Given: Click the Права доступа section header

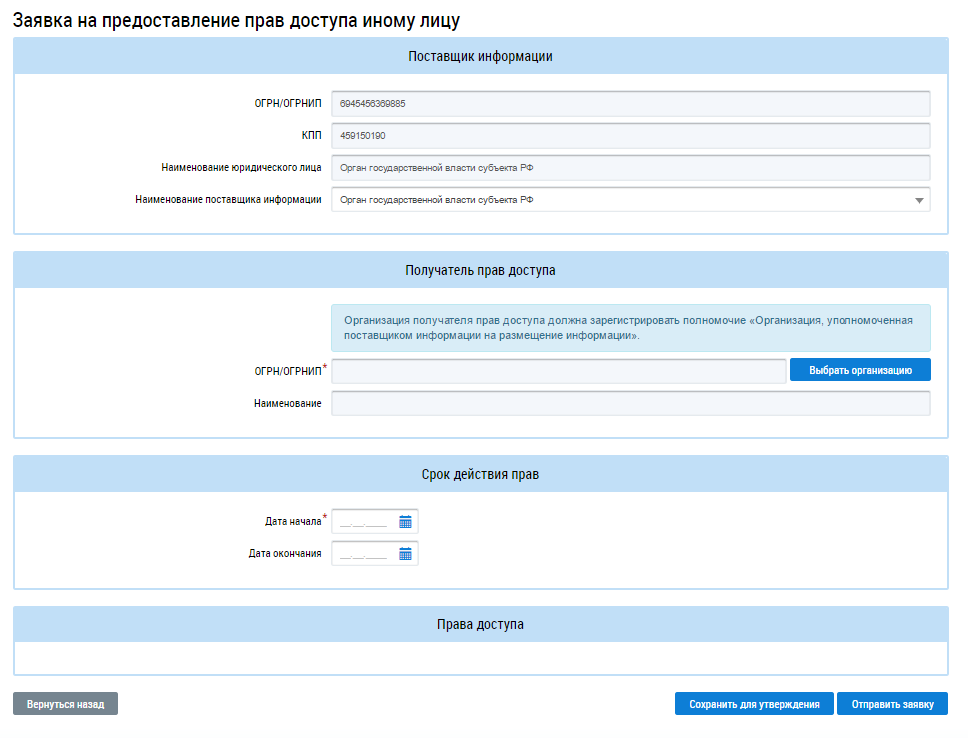Looking at the screenshot, I should point(480,624).
